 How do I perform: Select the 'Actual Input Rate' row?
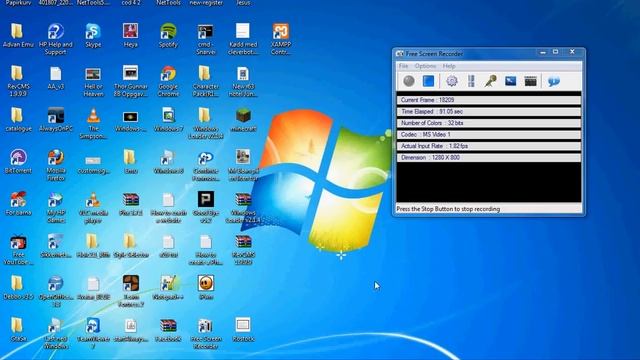click(x=489, y=146)
